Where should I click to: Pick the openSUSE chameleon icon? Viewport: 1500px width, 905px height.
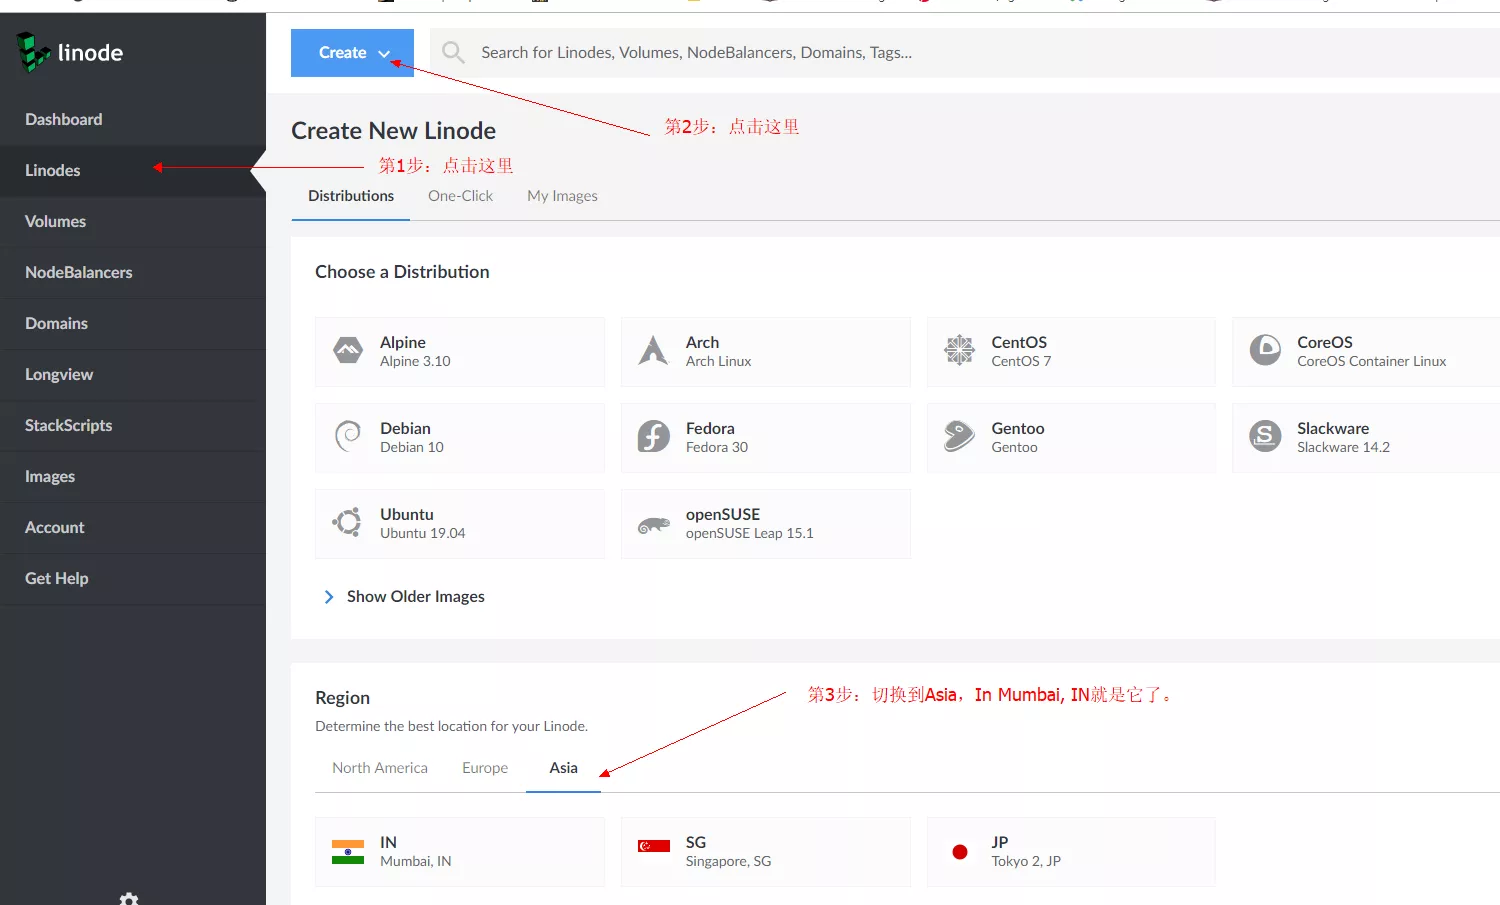[x=653, y=524]
